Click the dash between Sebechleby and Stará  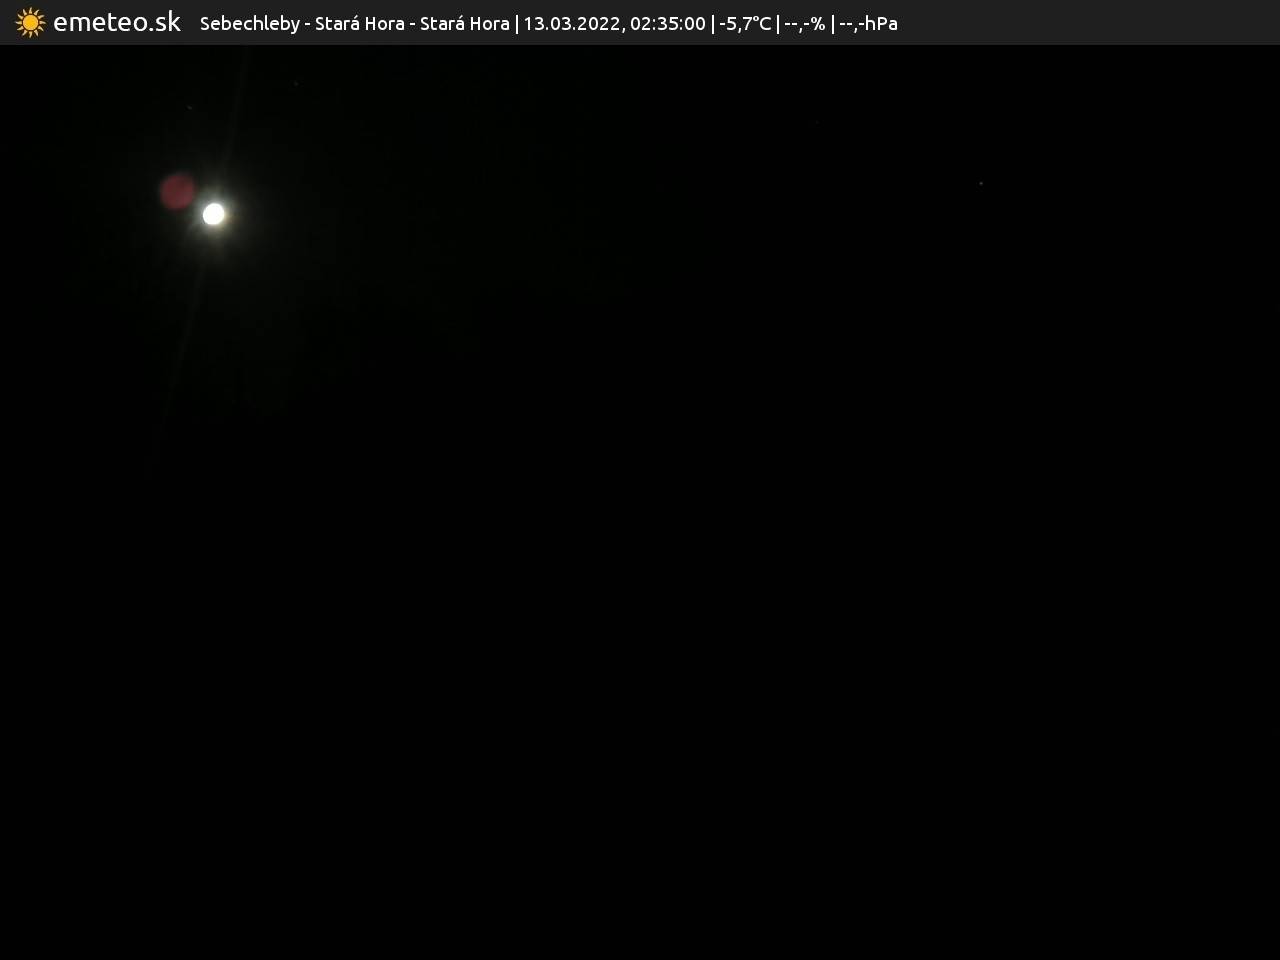[x=308, y=23]
